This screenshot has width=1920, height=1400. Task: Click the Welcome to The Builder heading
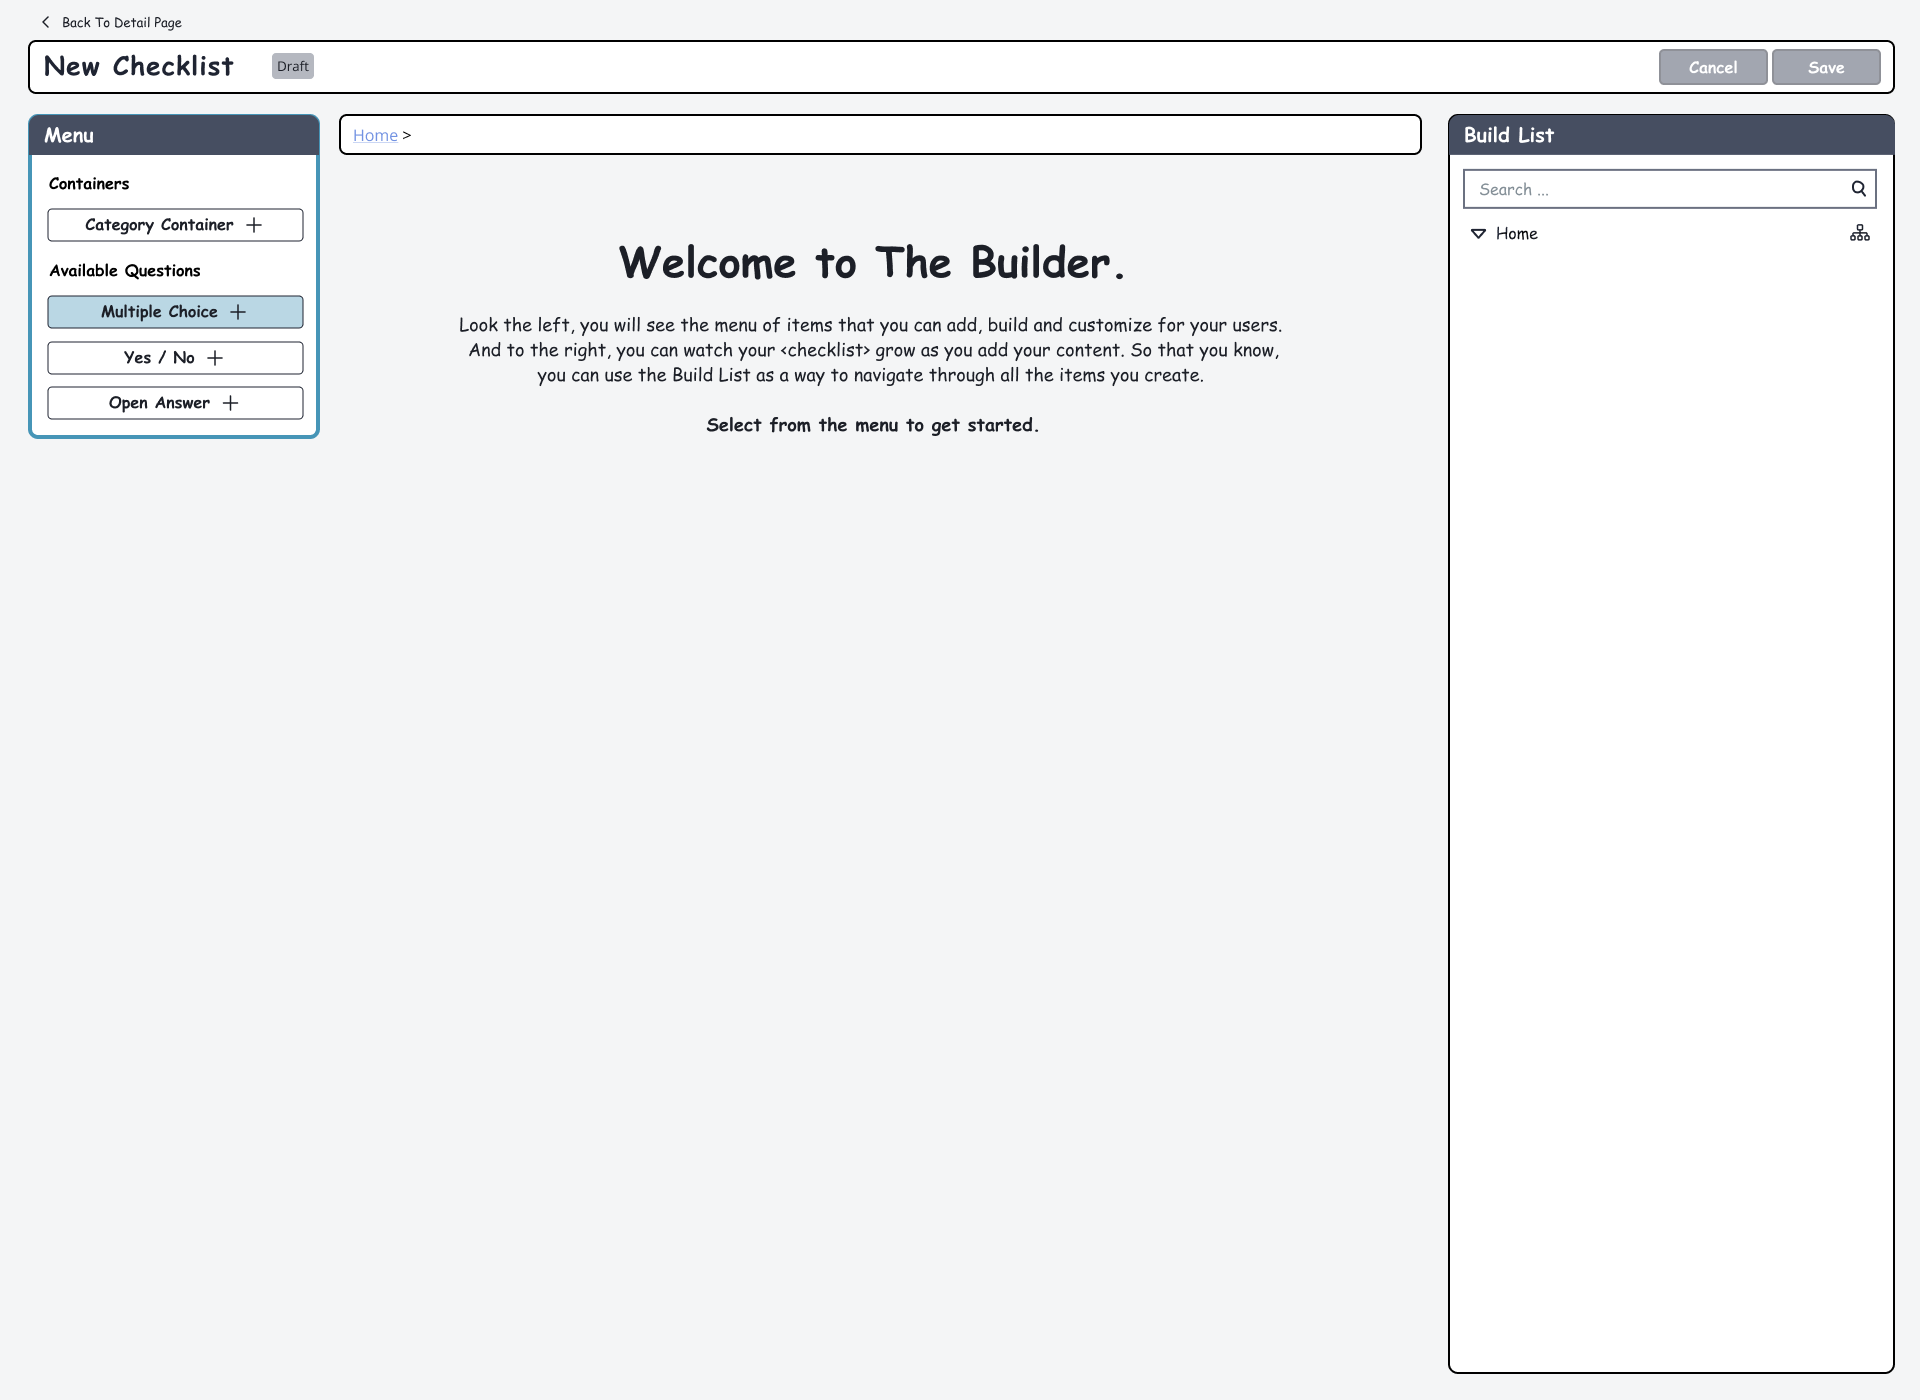click(872, 263)
